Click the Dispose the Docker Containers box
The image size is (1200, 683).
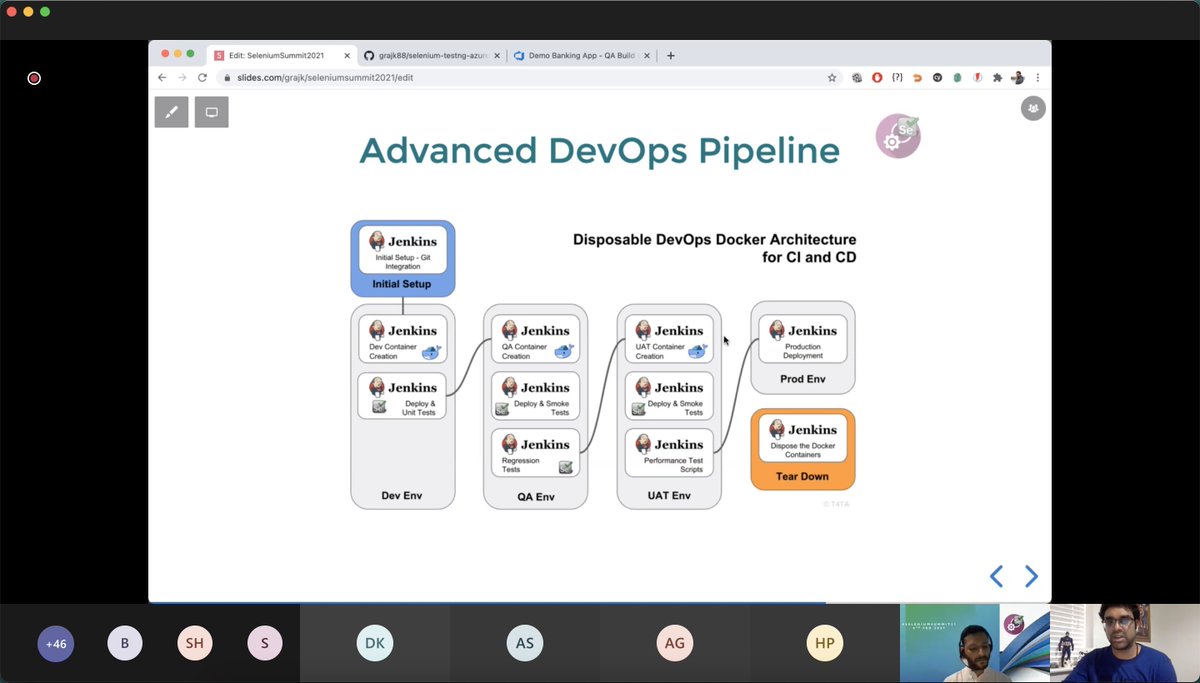coord(803,439)
